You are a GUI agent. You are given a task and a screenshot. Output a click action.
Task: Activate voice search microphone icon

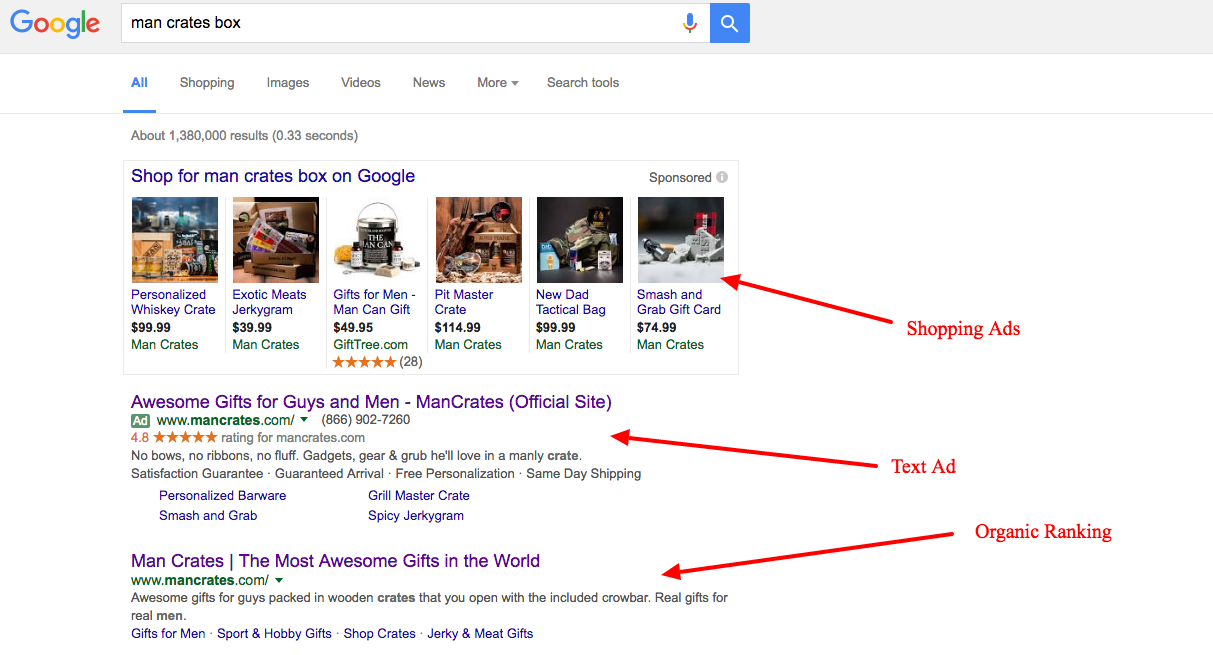pos(689,23)
